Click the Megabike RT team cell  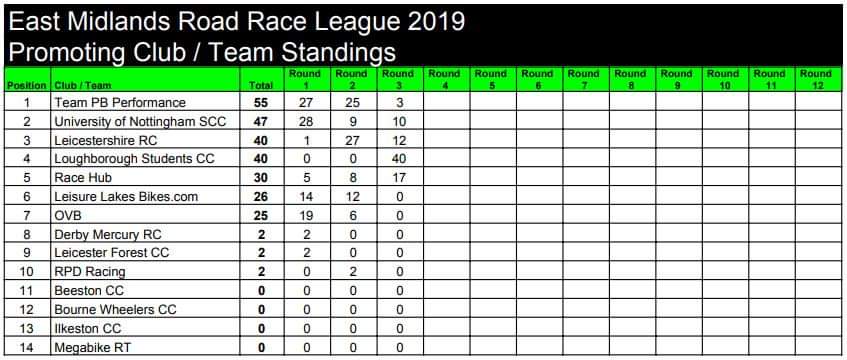145,347
